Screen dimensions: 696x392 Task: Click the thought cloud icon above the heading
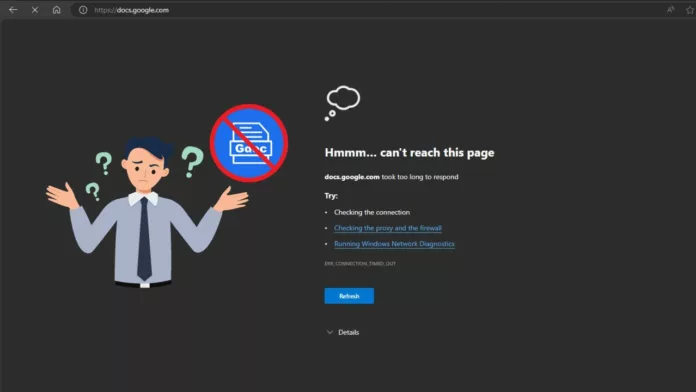[342, 103]
